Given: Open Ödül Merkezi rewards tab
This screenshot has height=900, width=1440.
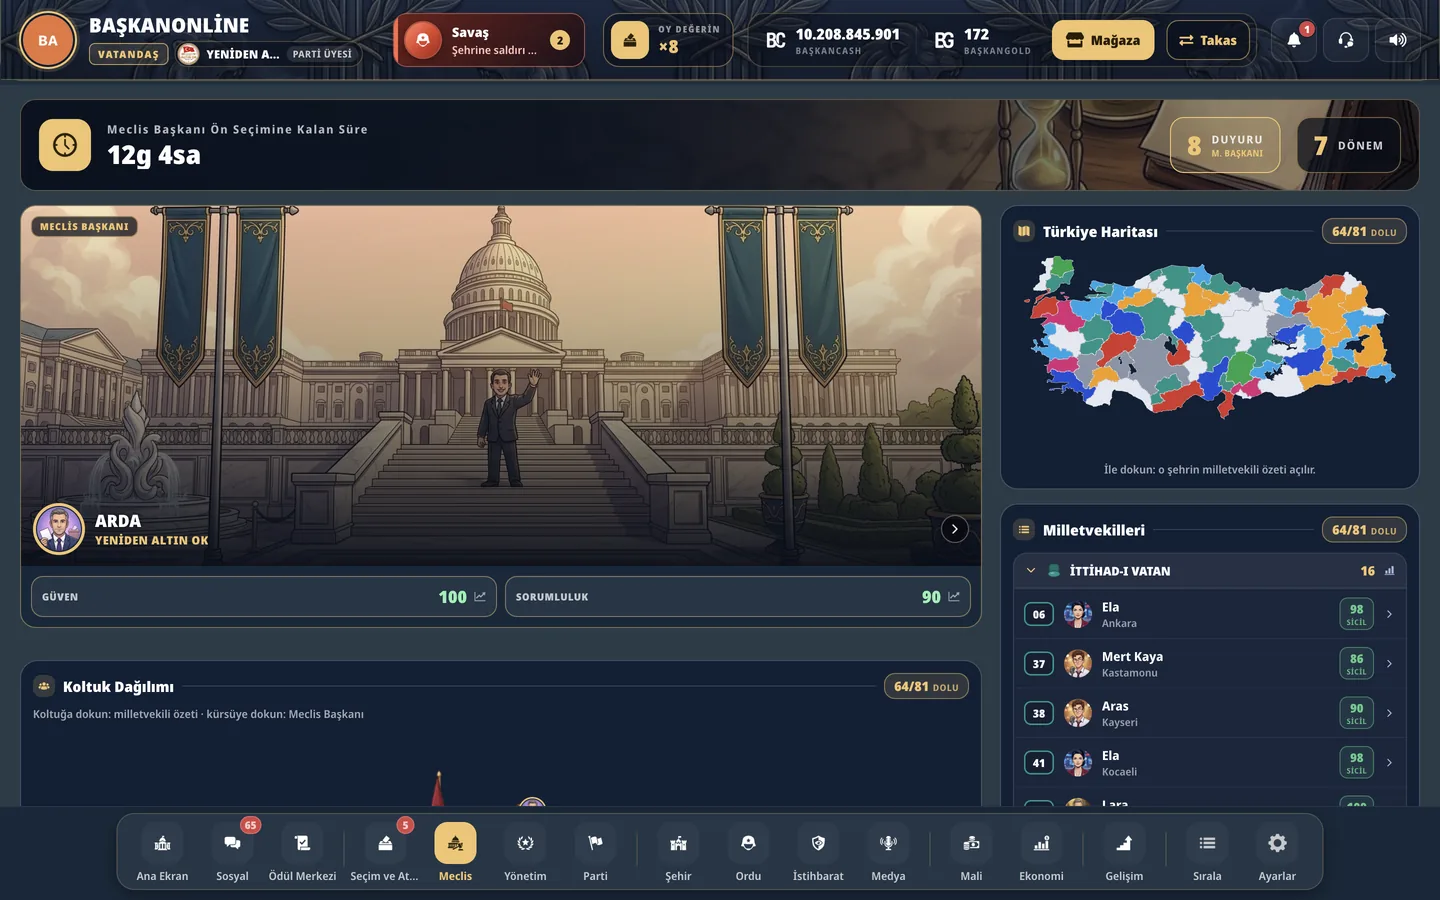Looking at the screenshot, I should click(302, 853).
